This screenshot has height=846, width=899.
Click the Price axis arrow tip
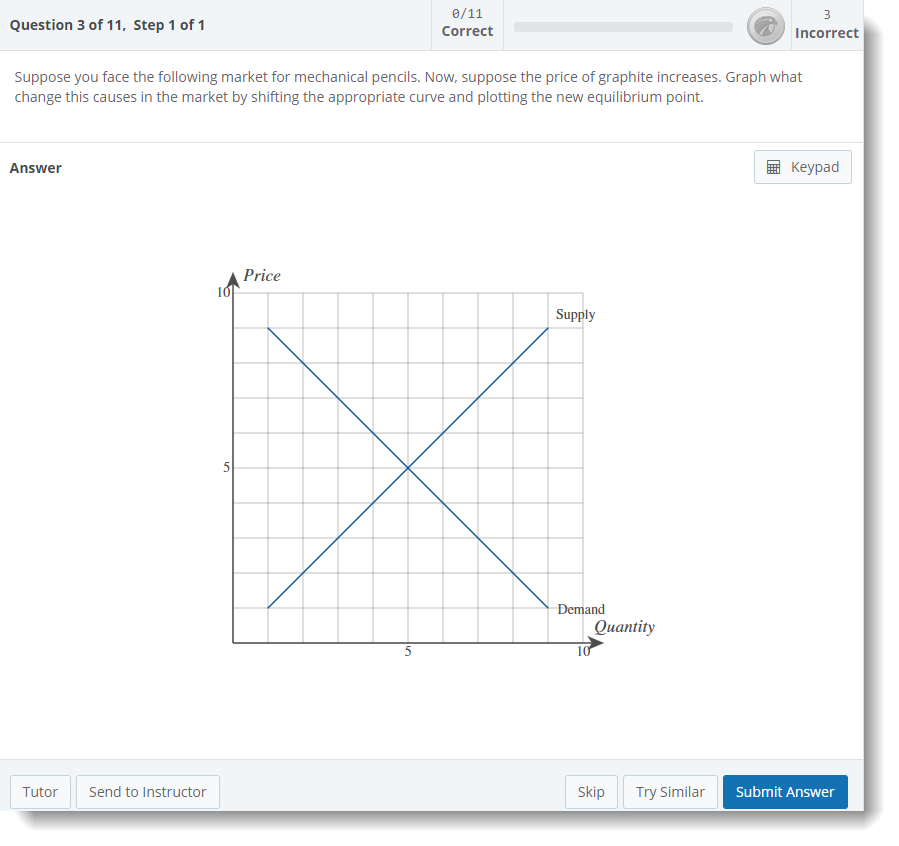point(233,275)
